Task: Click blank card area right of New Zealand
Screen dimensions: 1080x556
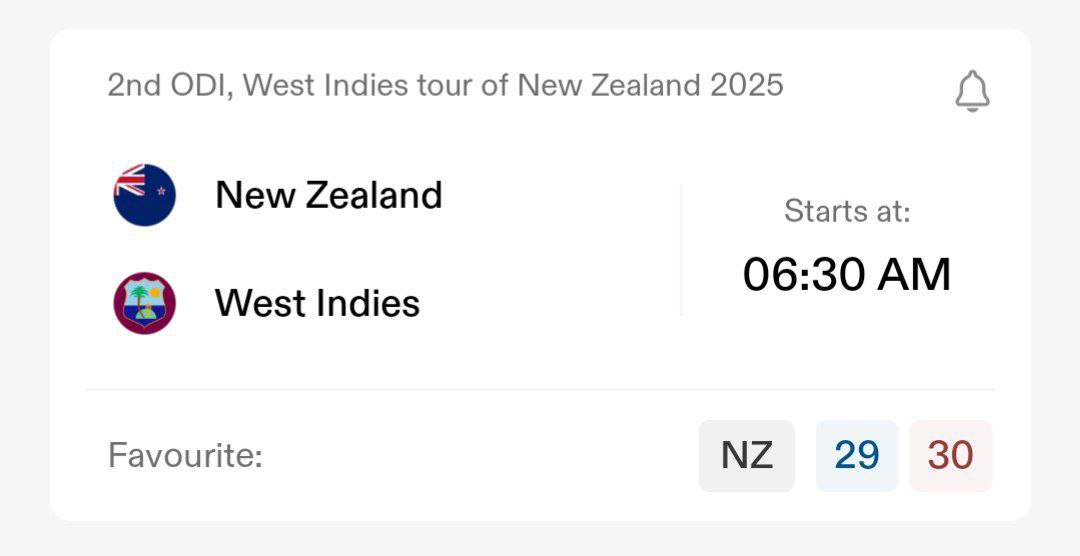Action: (560, 194)
